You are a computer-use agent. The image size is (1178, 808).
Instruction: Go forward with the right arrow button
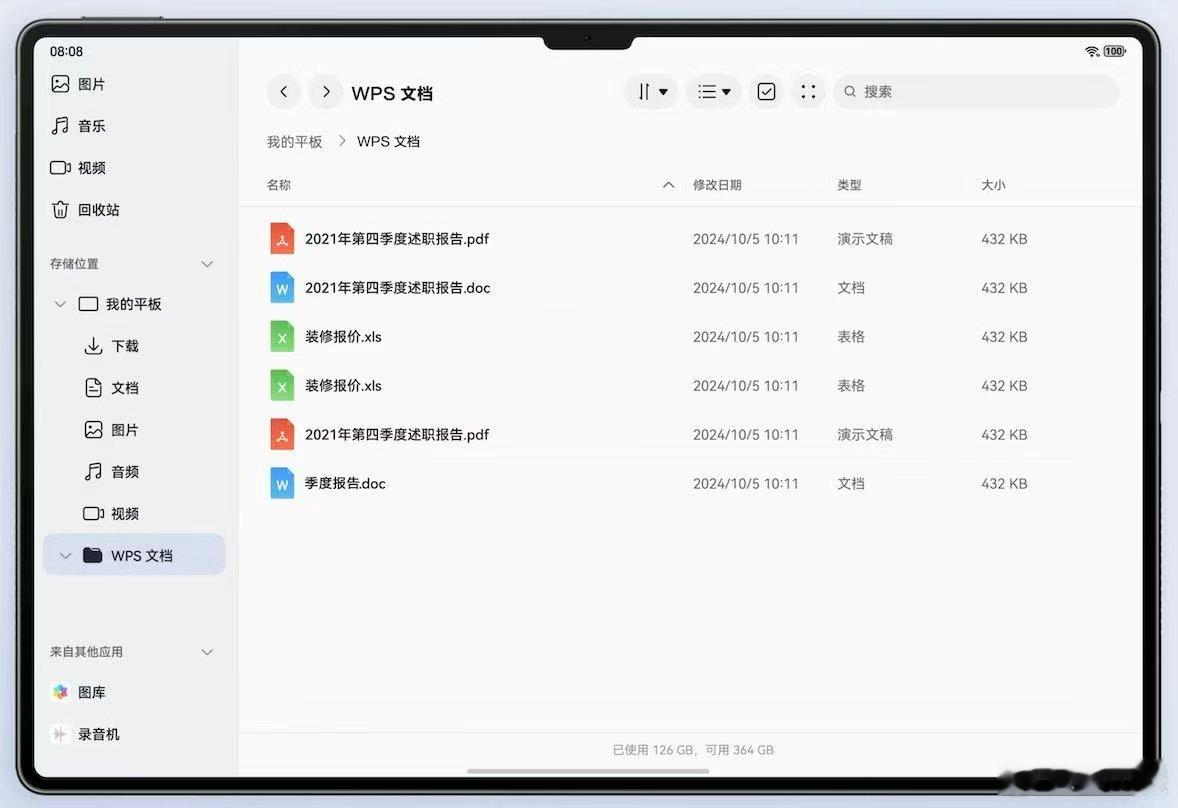click(x=325, y=92)
